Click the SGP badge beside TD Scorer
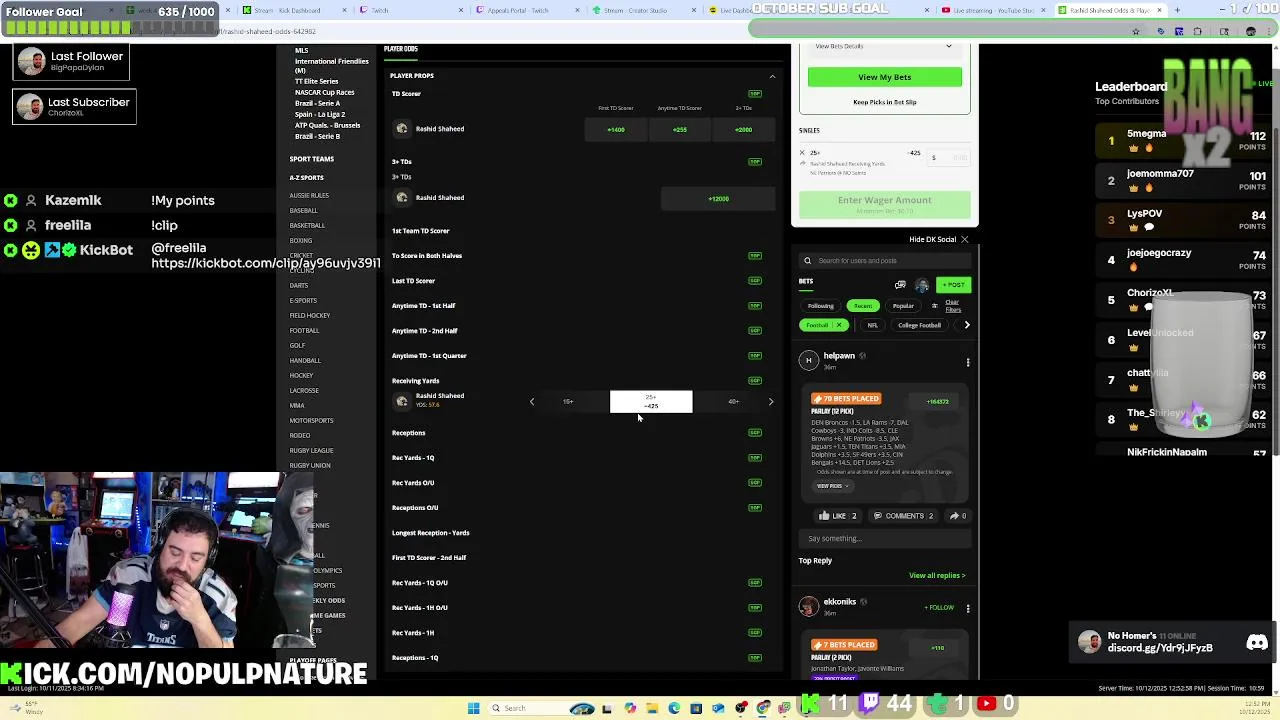 [x=755, y=94]
